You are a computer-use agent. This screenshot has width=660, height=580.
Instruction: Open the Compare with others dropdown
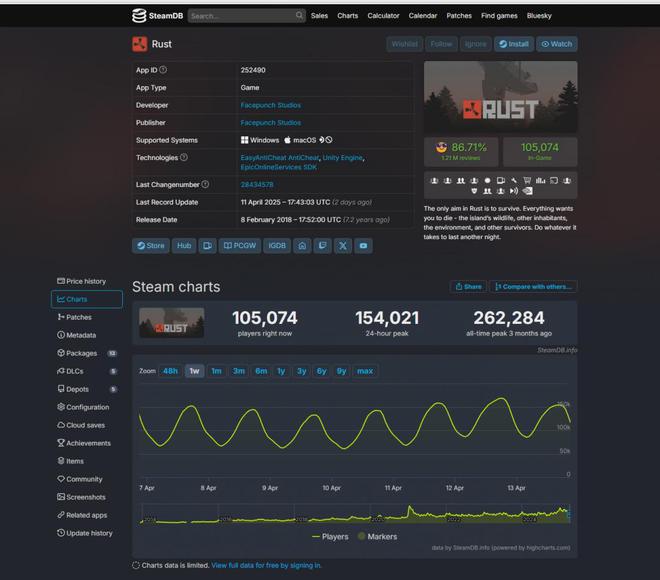pyautogui.click(x=533, y=287)
